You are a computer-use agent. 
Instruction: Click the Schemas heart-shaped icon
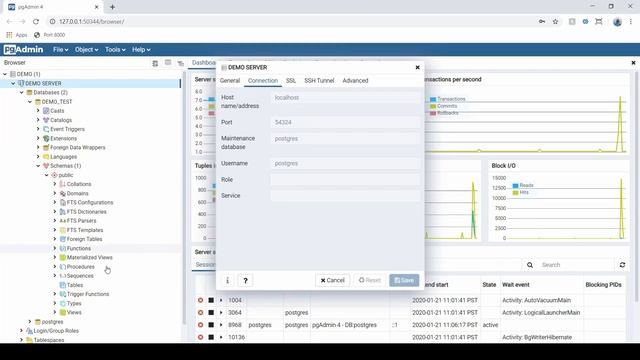[46, 166]
